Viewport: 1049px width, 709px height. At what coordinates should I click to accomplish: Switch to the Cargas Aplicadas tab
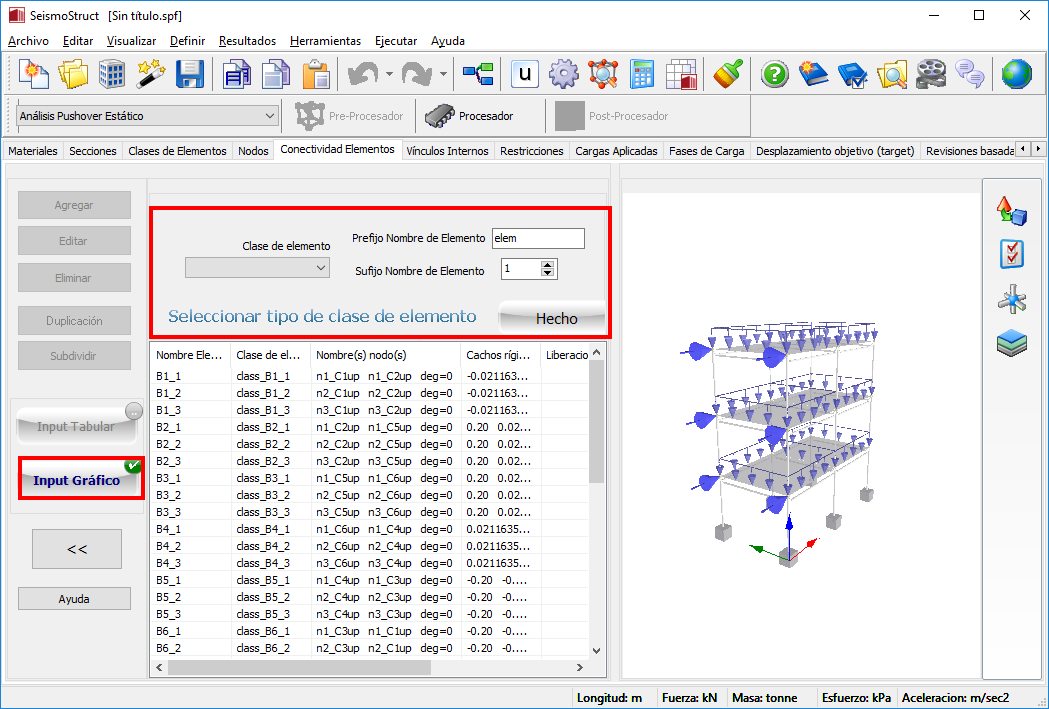click(x=616, y=151)
